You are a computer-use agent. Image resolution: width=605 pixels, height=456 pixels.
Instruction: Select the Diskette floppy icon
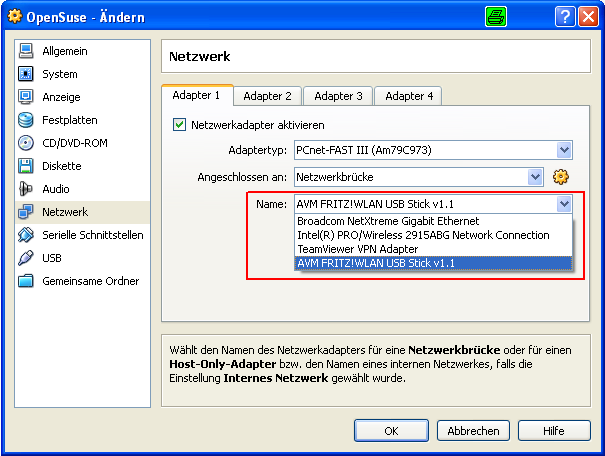pyautogui.click(x=27, y=166)
